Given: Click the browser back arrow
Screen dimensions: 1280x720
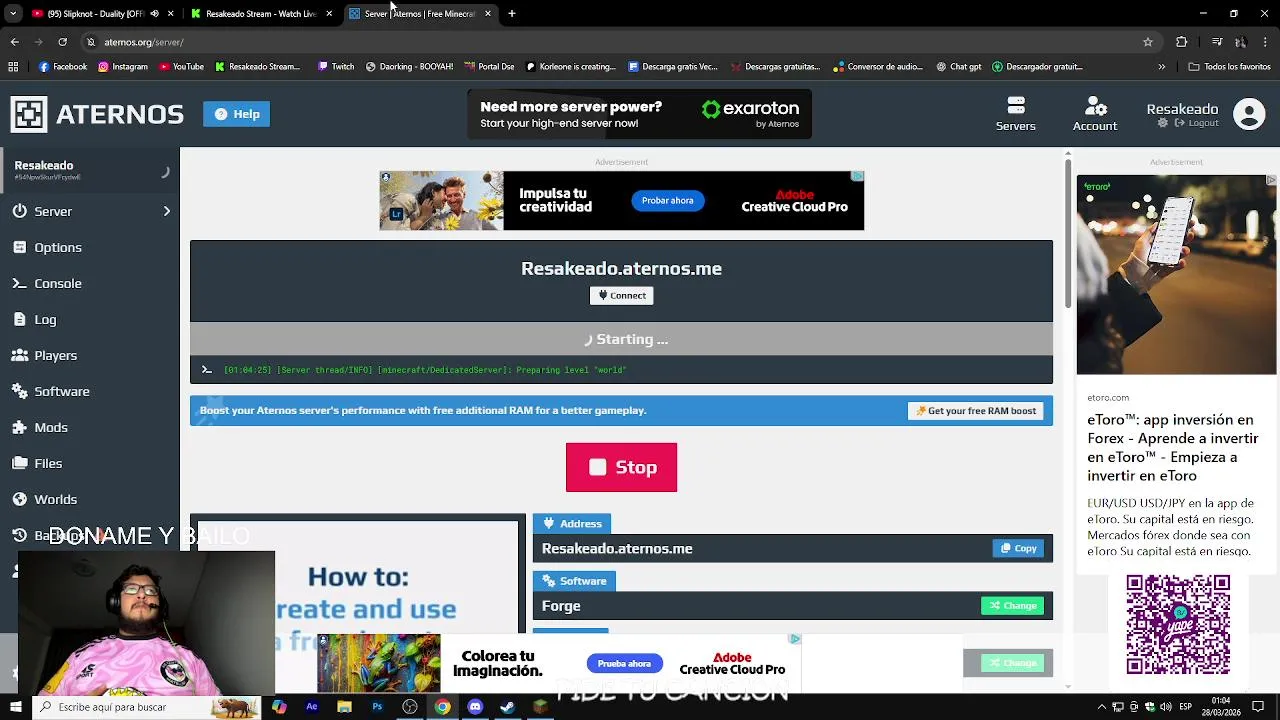Looking at the screenshot, I should tap(14, 42).
